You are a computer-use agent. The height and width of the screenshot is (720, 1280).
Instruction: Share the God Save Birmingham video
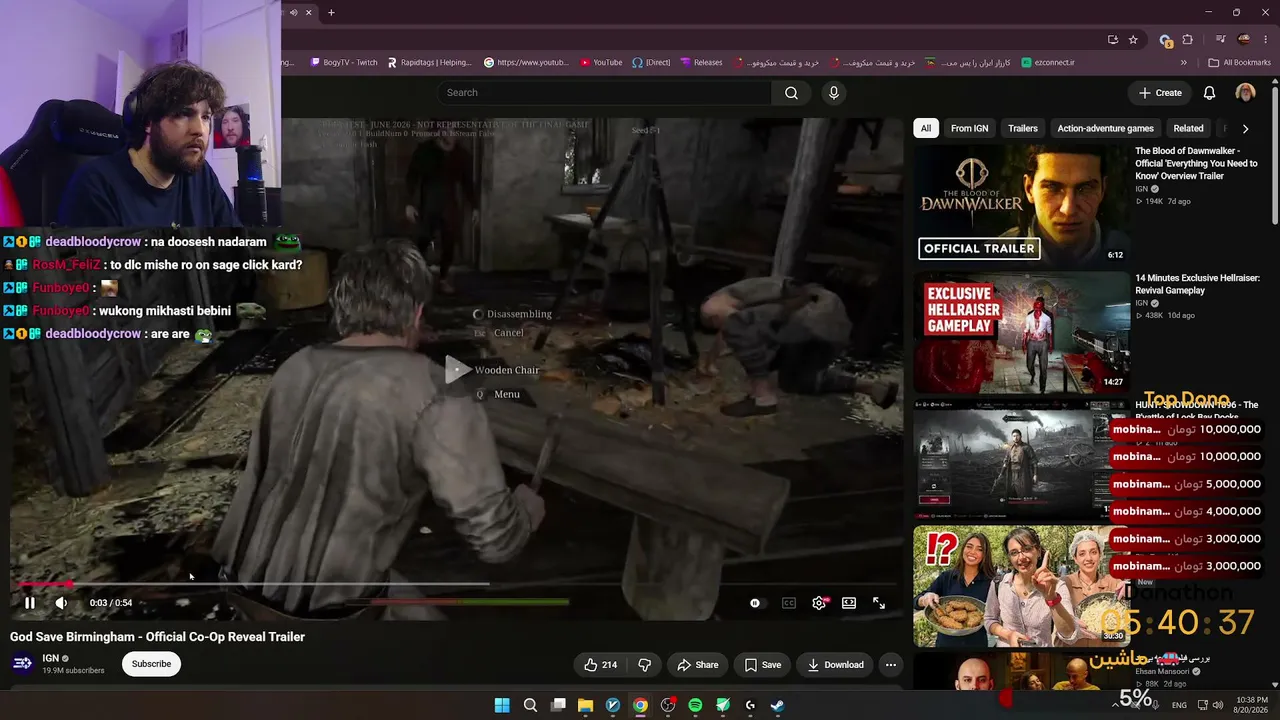point(697,665)
